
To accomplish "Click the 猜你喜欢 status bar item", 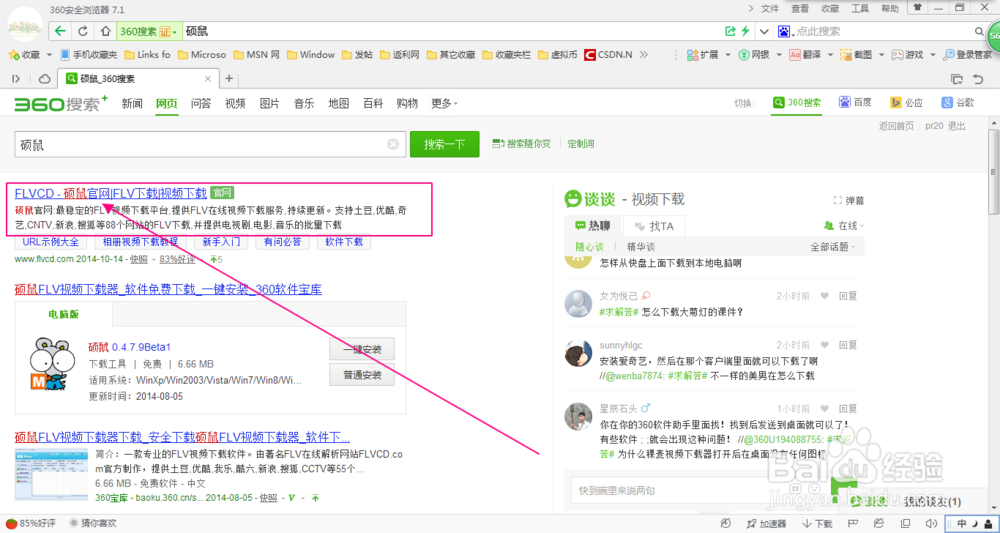I will (x=92, y=523).
